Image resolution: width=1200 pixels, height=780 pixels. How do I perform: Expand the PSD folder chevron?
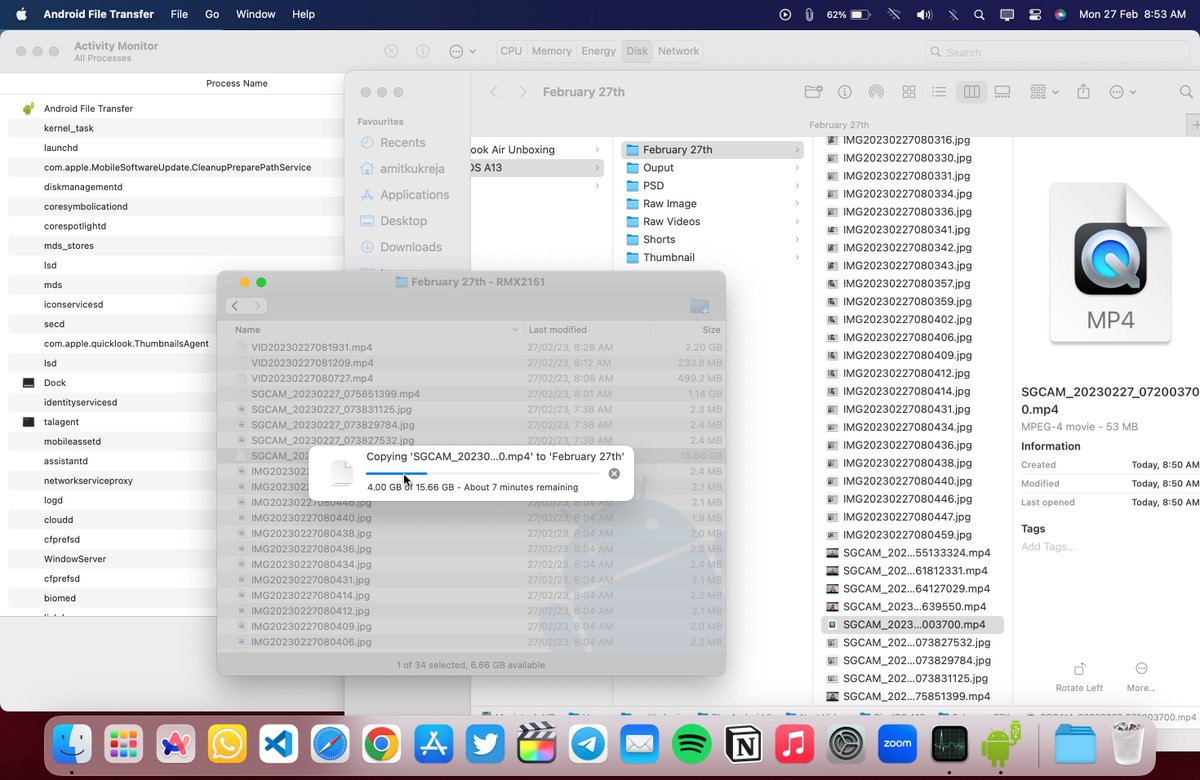(797, 186)
